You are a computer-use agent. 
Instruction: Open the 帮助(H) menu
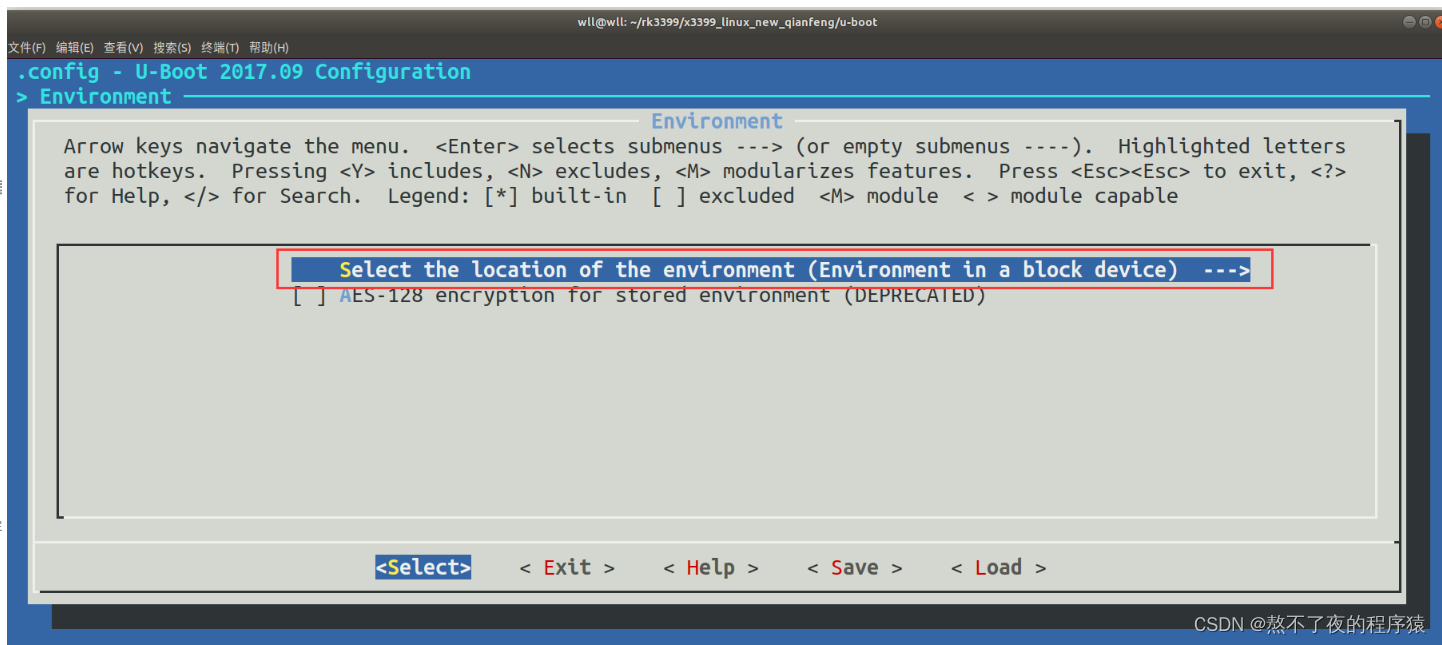[269, 47]
